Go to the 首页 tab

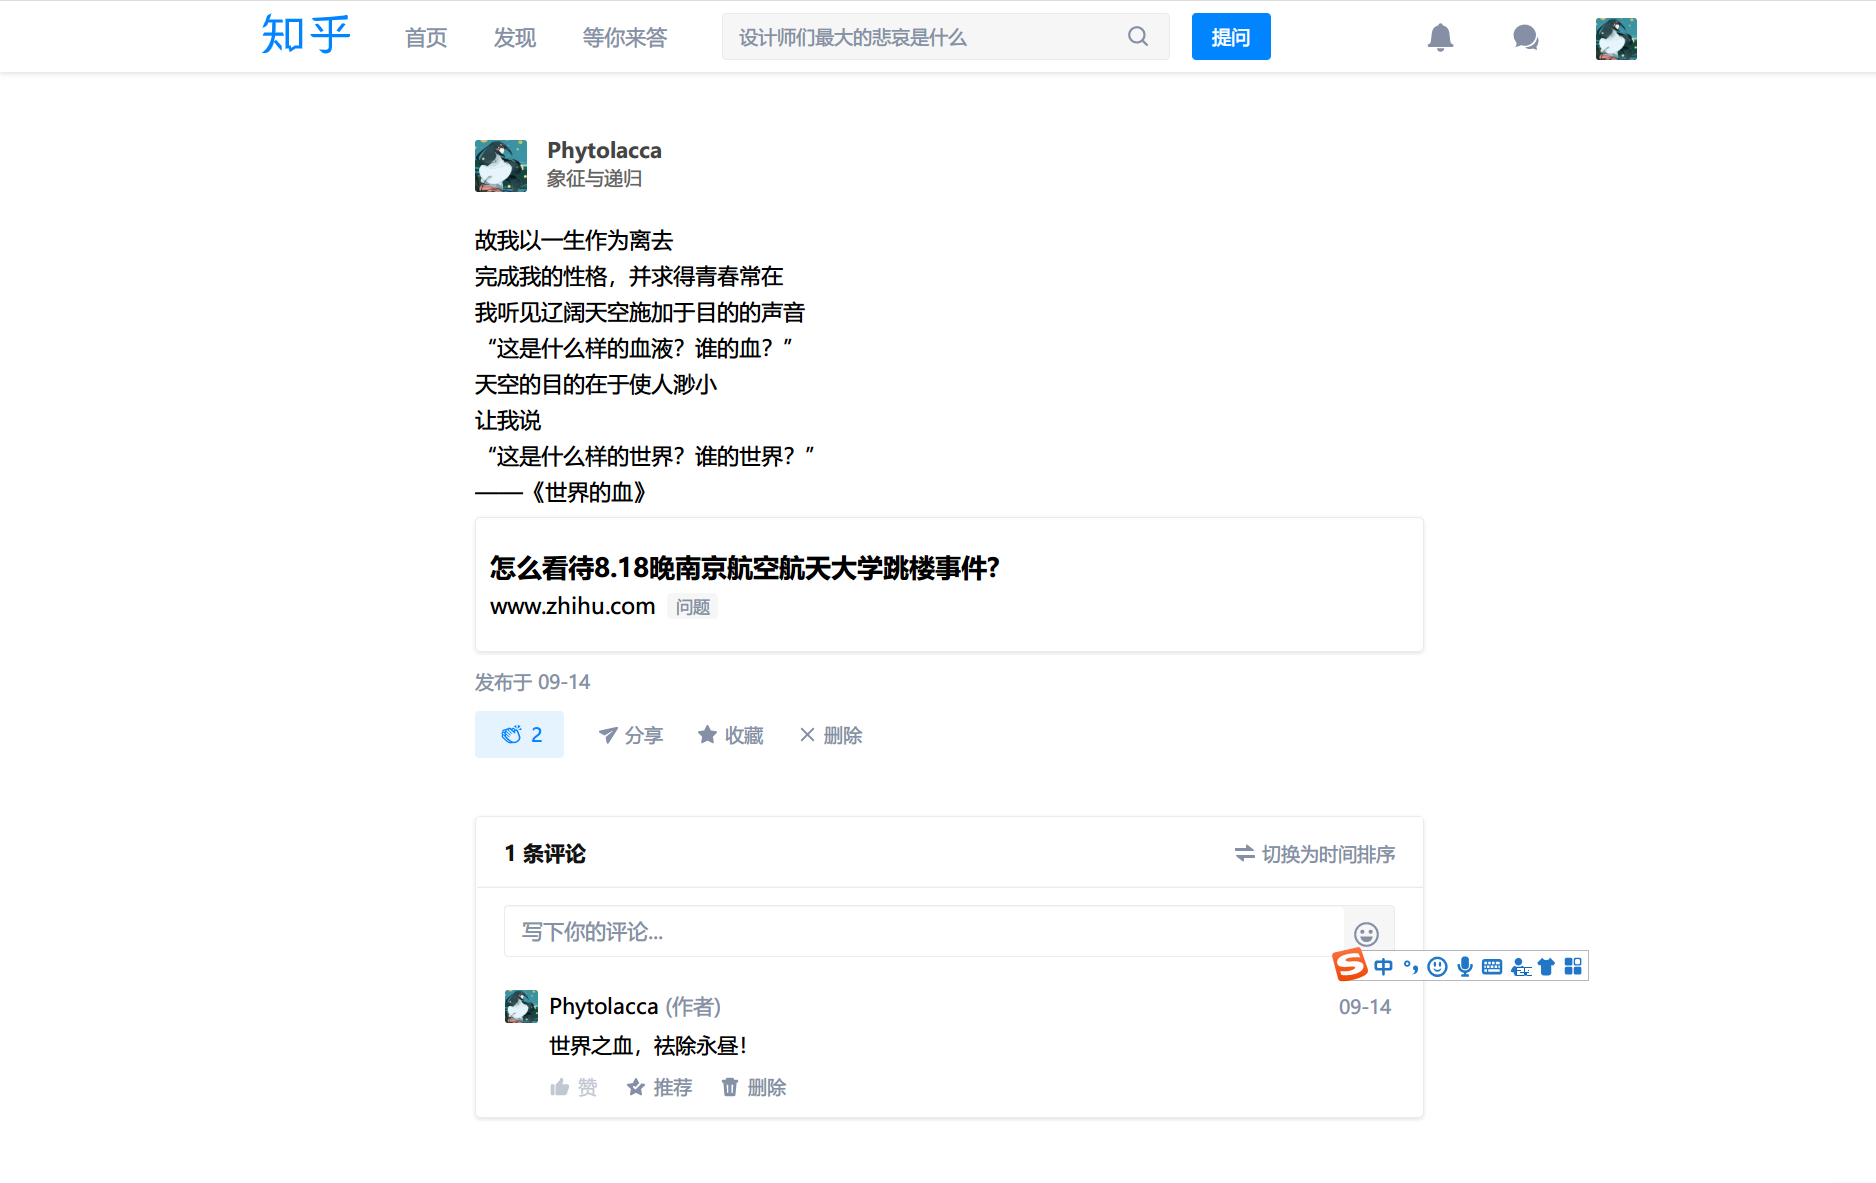pyautogui.click(x=426, y=38)
